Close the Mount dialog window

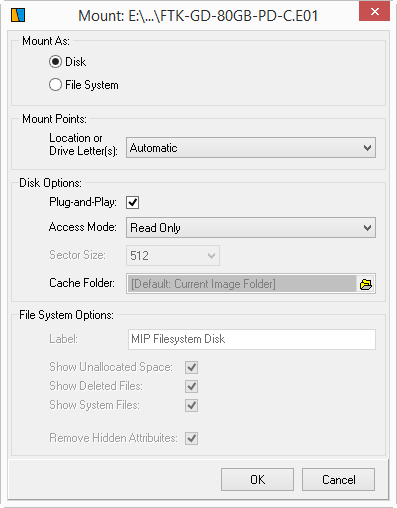[374, 12]
